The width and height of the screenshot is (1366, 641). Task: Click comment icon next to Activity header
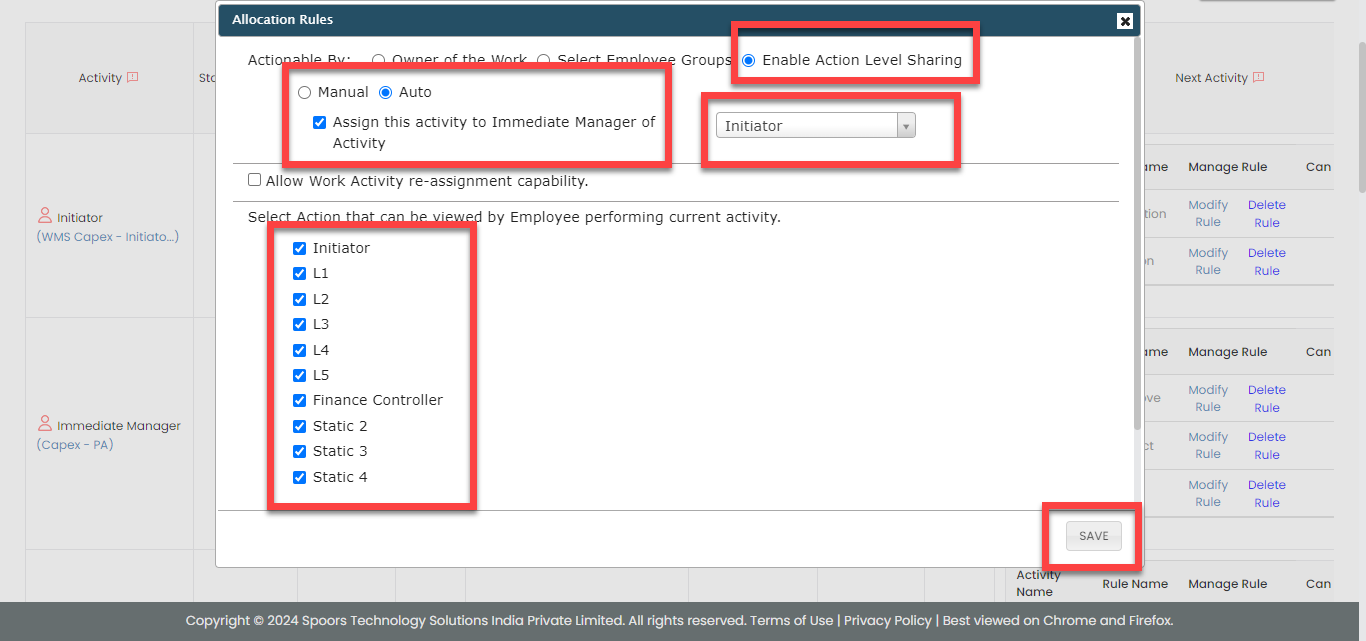pyautogui.click(x=132, y=78)
